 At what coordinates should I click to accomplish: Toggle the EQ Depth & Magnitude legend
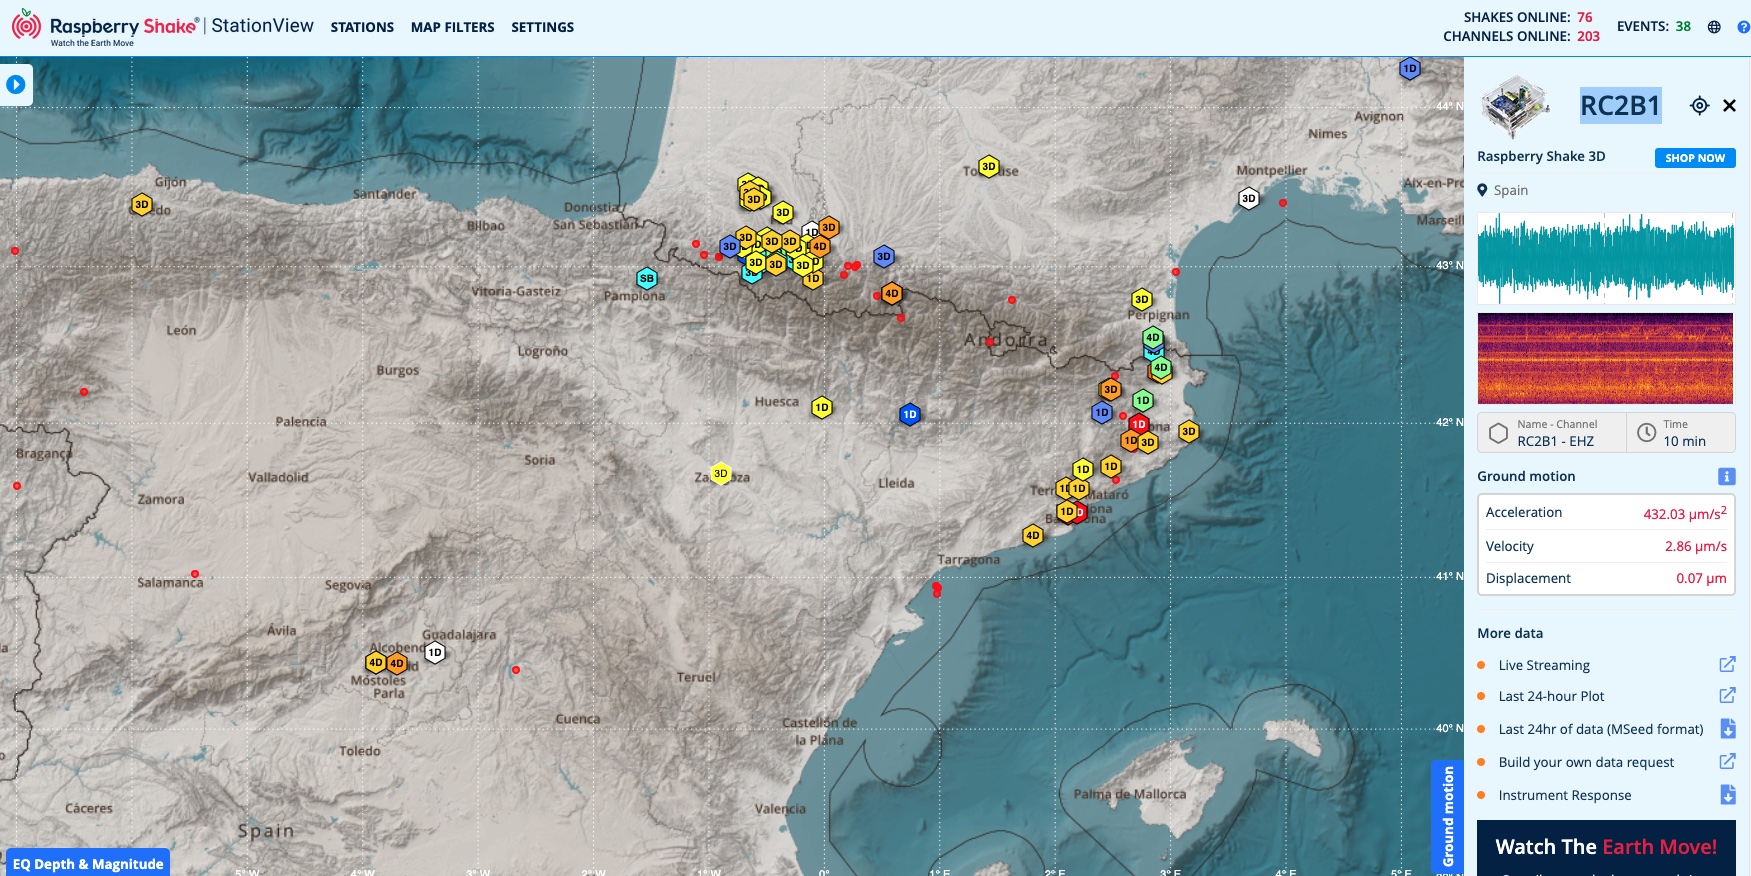[x=88, y=864]
